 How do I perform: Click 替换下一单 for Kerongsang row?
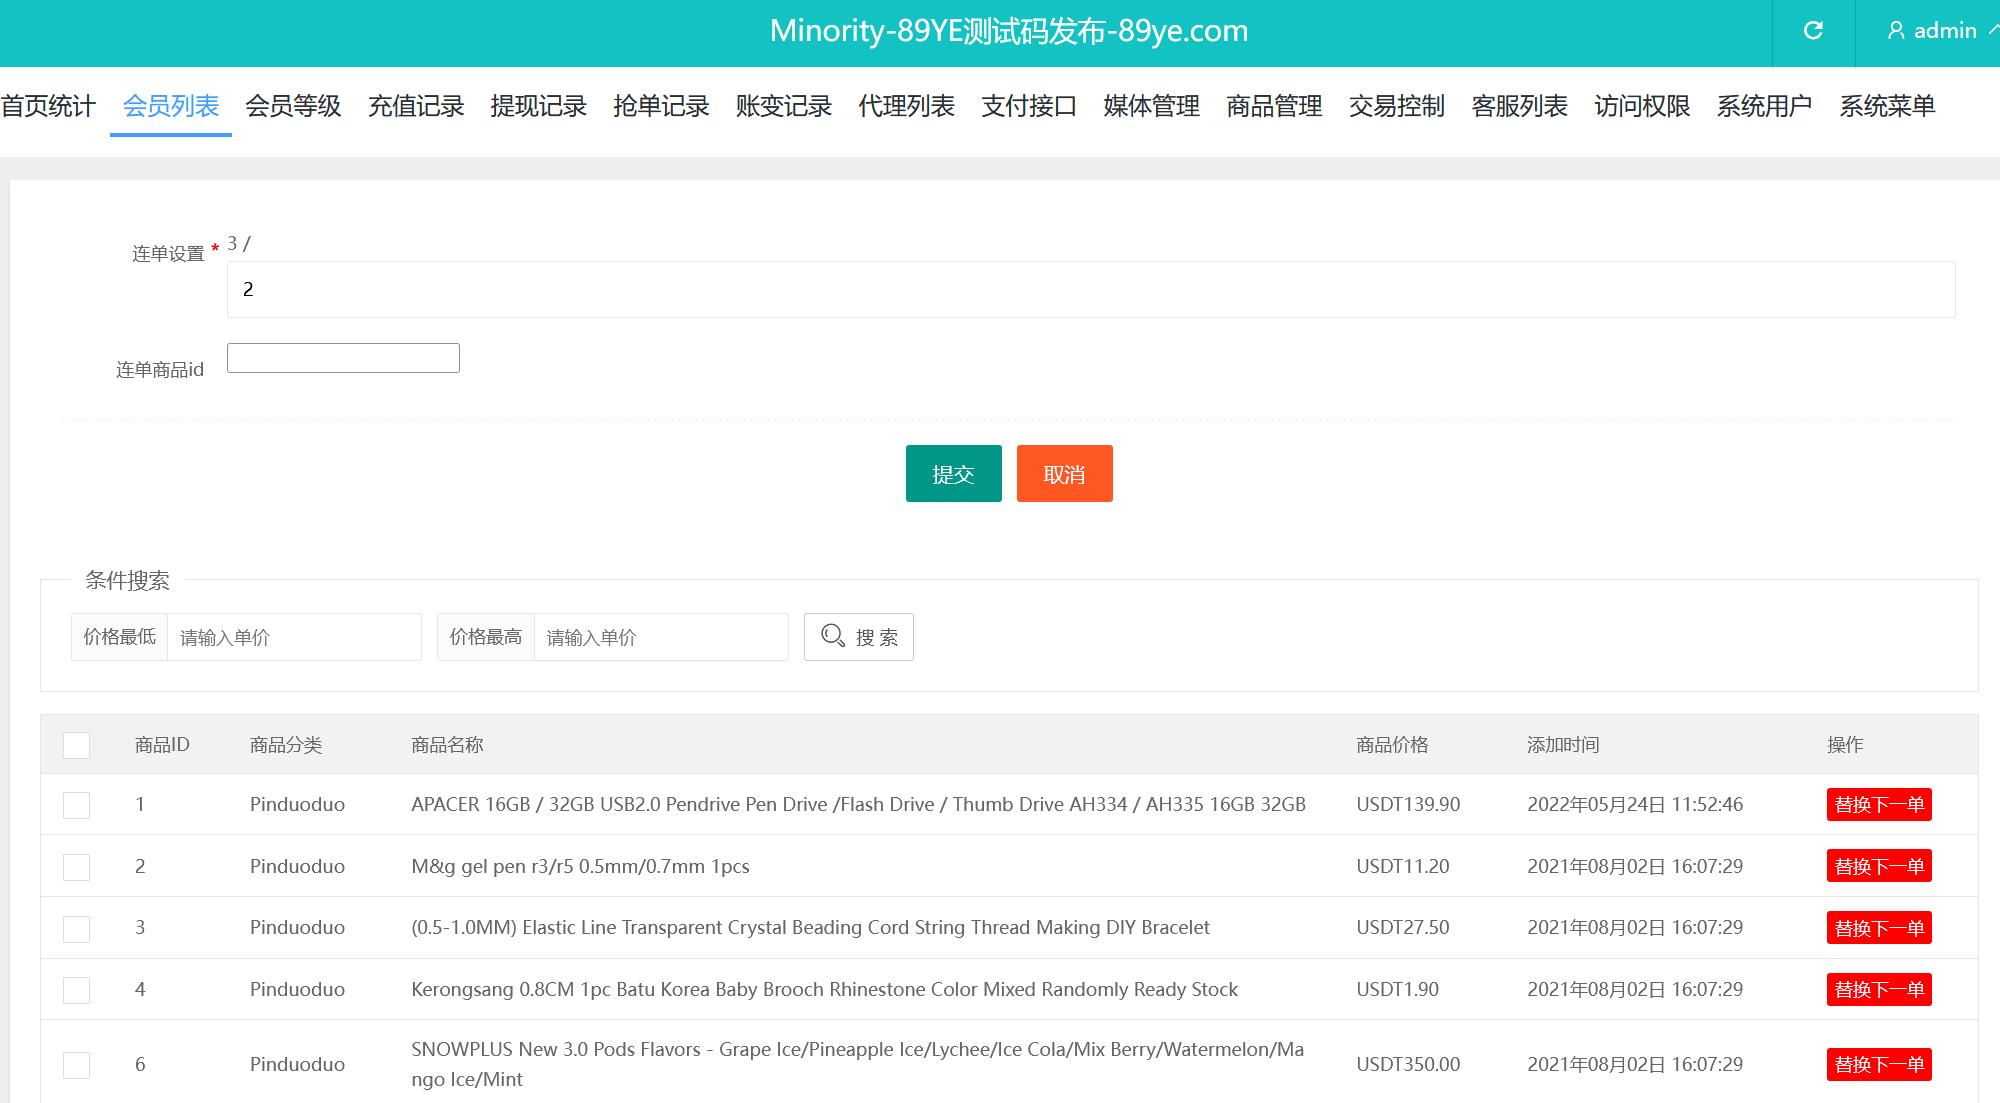tap(1879, 989)
